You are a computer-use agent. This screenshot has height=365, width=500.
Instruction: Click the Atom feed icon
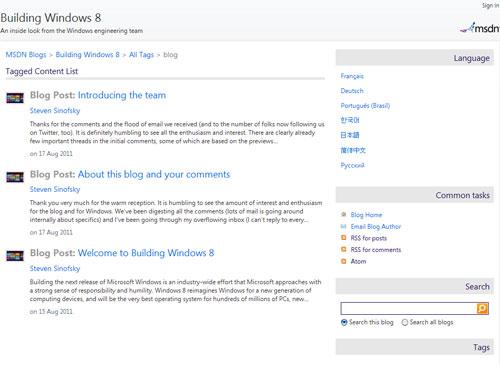343,261
